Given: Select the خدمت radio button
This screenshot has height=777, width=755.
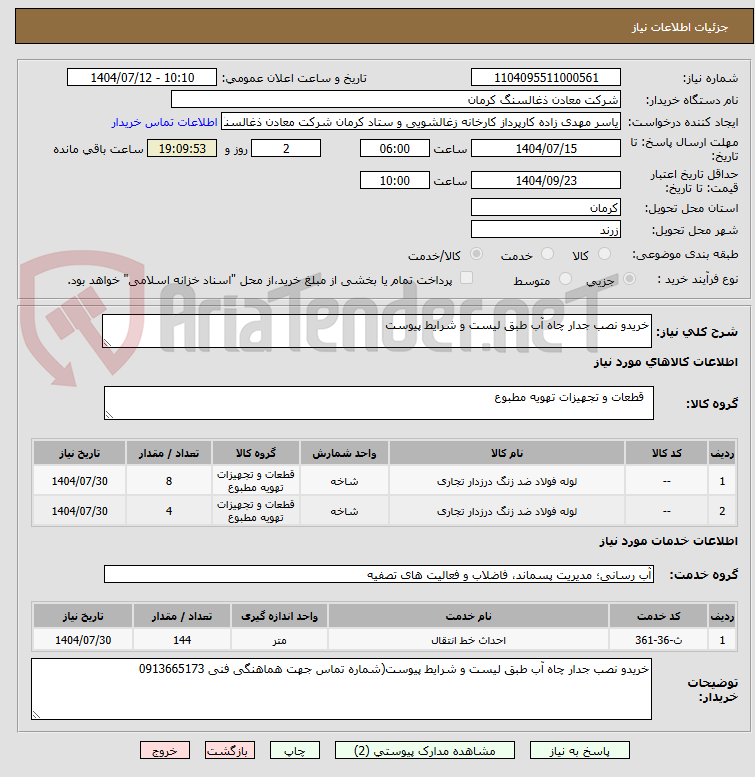Looking at the screenshot, I should click(x=547, y=254).
